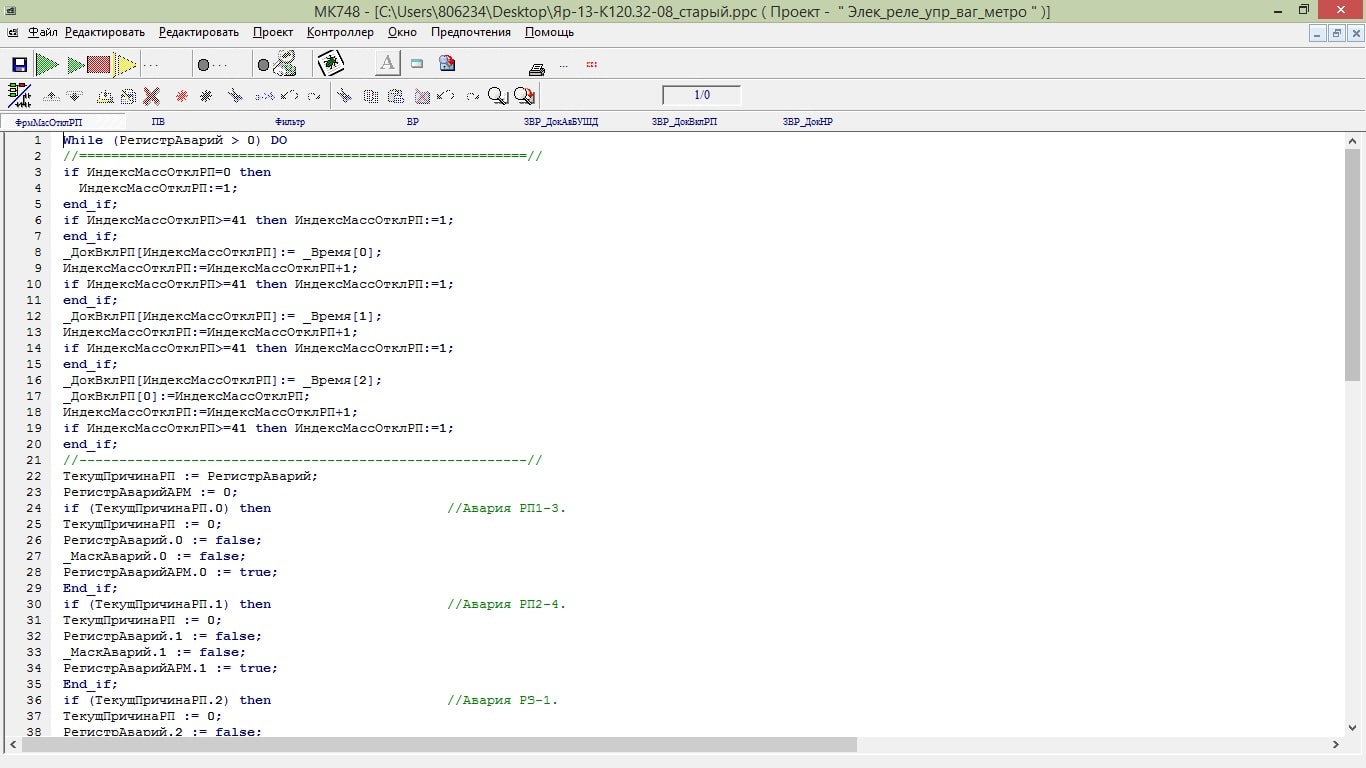This screenshot has width=1366, height=768.
Task: Switch to the ЗВР_ДокВклРП tab
Action: [684, 122]
